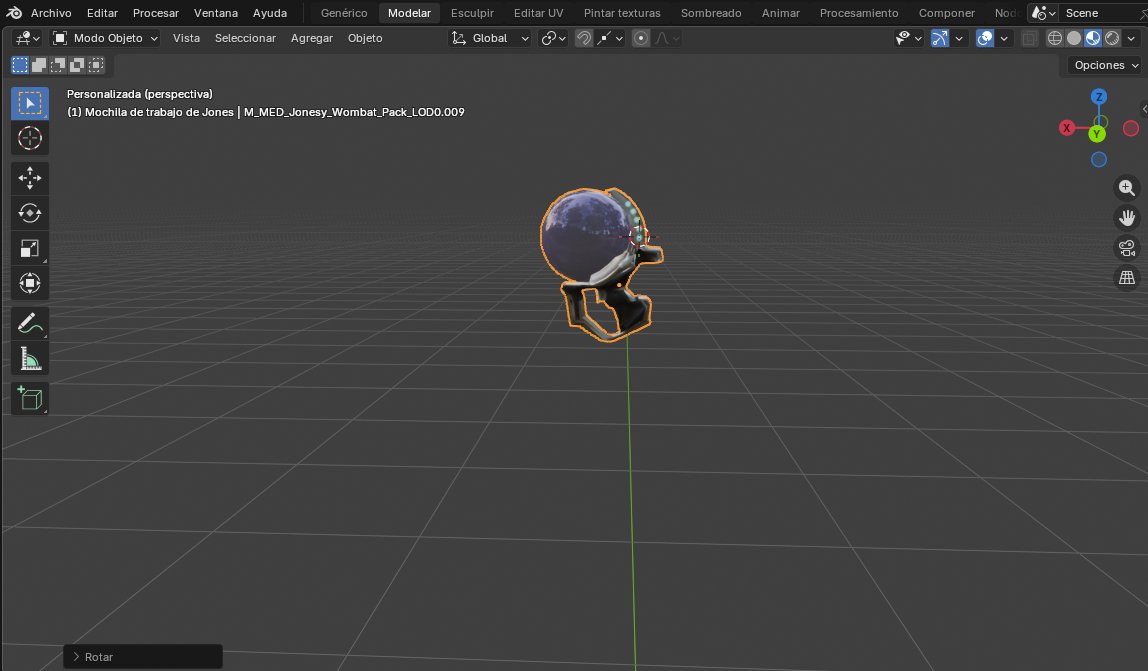This screenshot has width=1148, height=671.
Task: Toggle snapping magnet
Action: tap(584, 38)
